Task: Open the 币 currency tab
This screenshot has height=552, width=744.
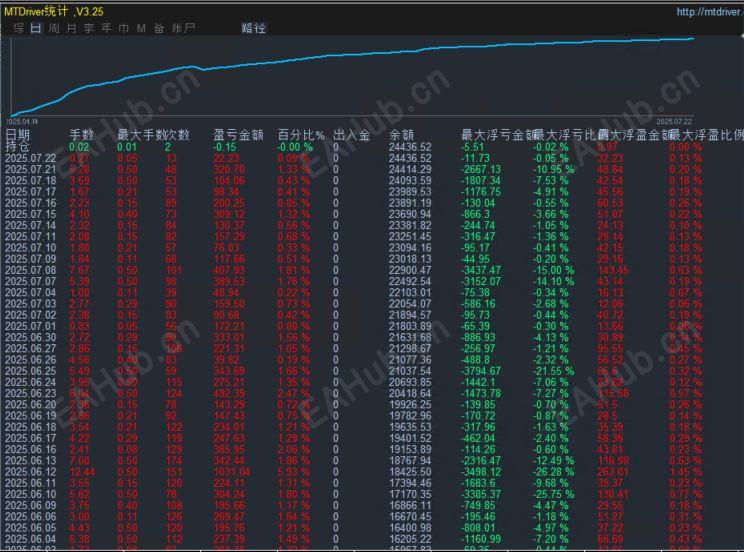Action: (123, 28)
